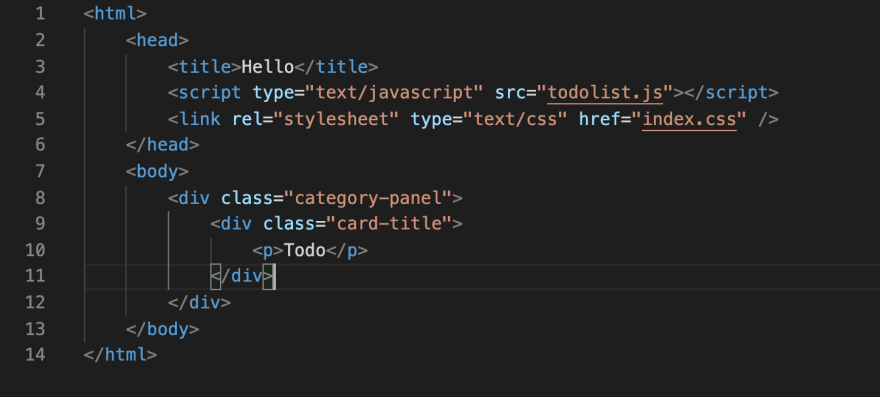This screenshot has height=397, width=880.
Task: Click the closing title tag on line 3
Action: tap(336, 67)
